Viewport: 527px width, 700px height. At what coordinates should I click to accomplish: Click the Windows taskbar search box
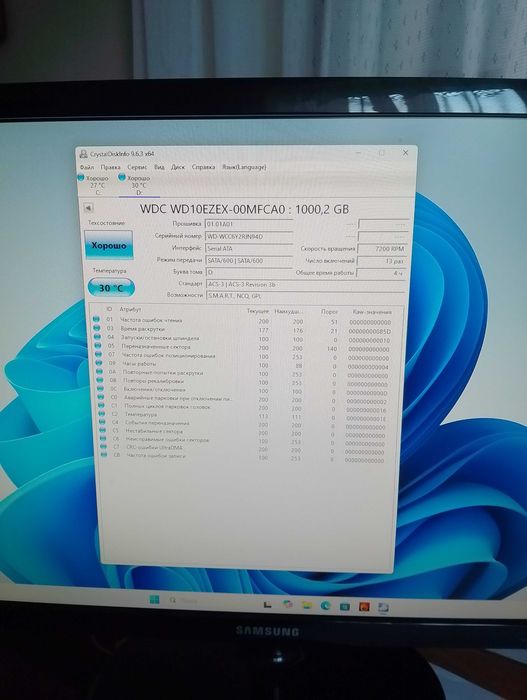tap(184, 600)
